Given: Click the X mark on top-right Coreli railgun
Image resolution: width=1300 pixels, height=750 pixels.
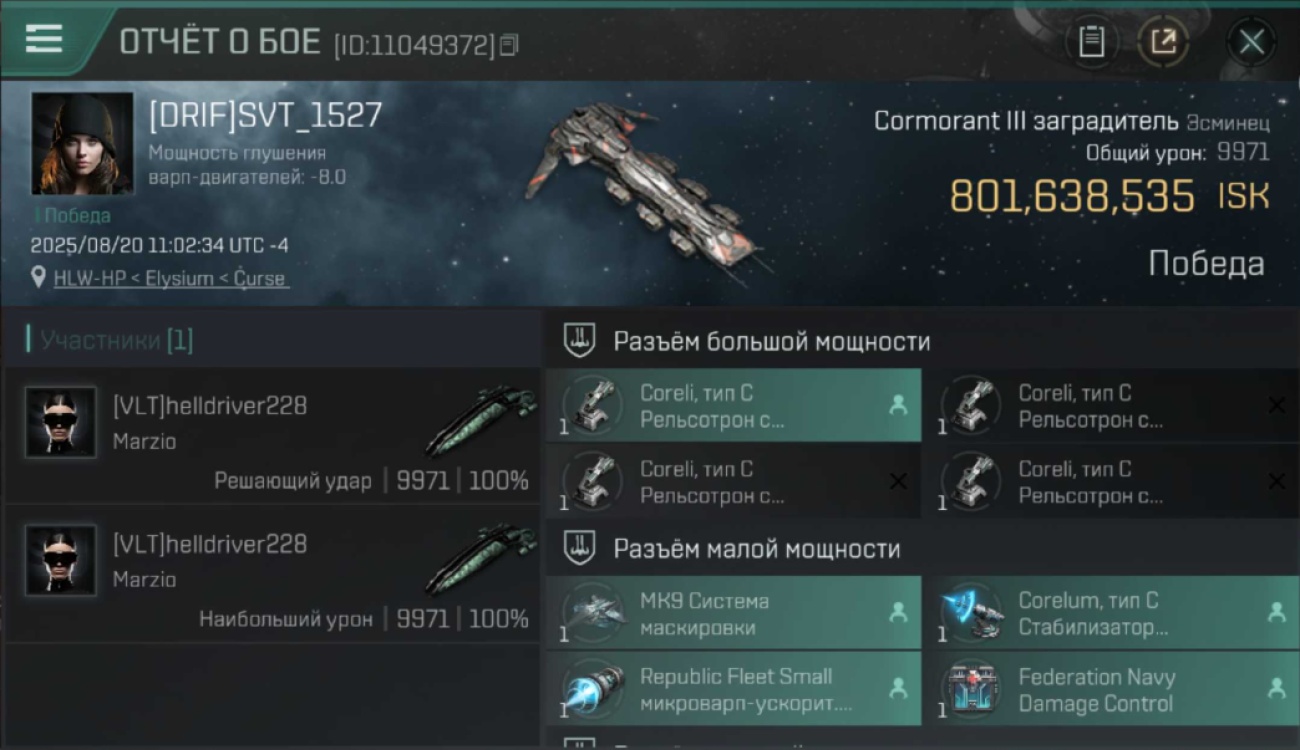Looking at the screenshot, I should 1276,405.
